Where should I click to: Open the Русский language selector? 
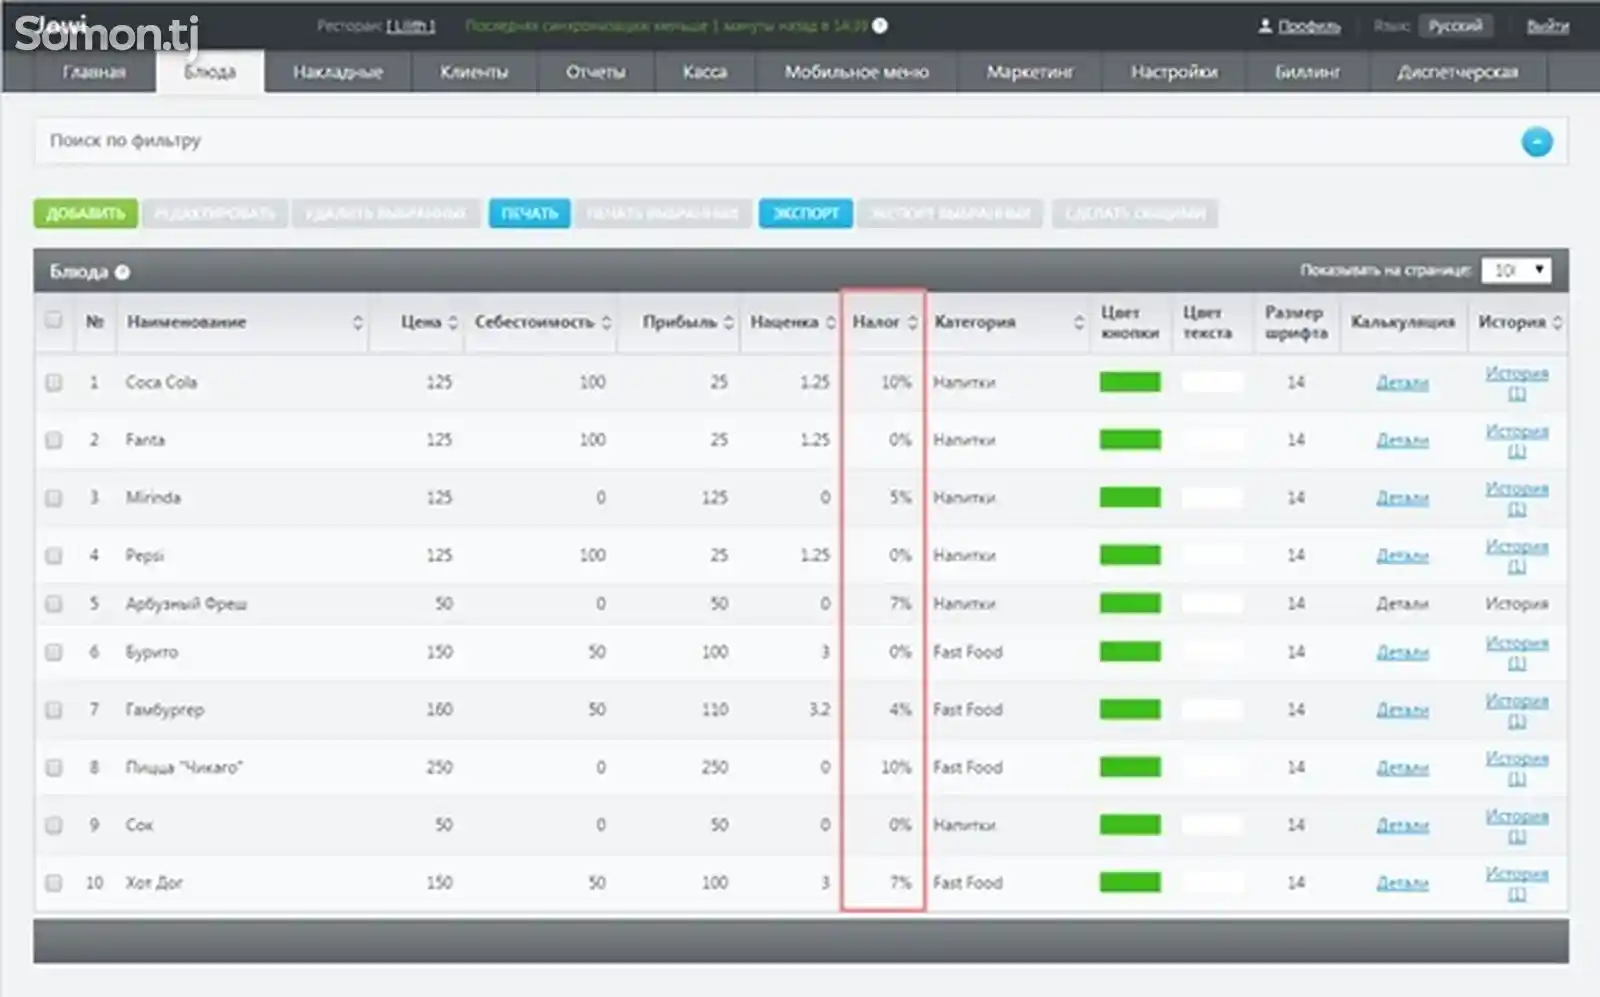point(1455,26)
